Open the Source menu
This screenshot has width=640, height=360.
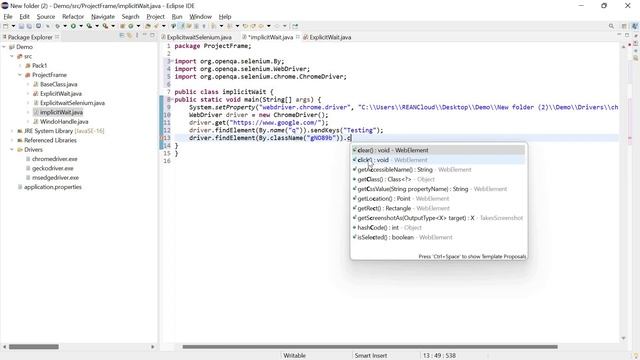coord(46,17)
